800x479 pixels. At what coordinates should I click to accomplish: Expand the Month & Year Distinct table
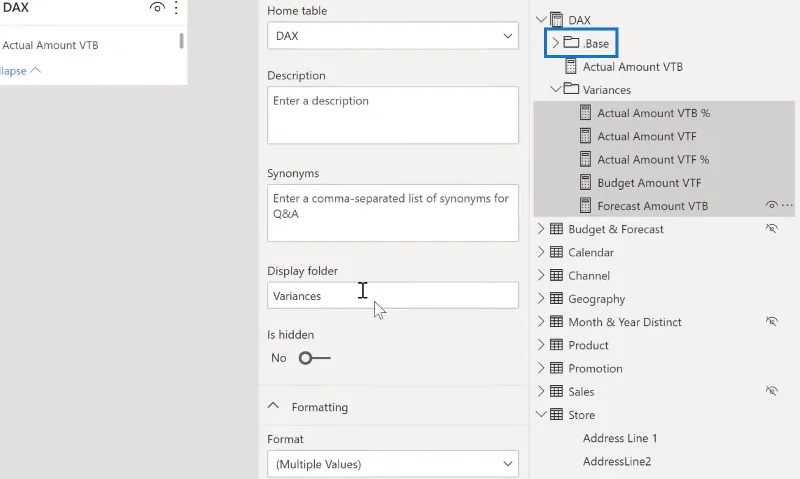coord(541,322)
